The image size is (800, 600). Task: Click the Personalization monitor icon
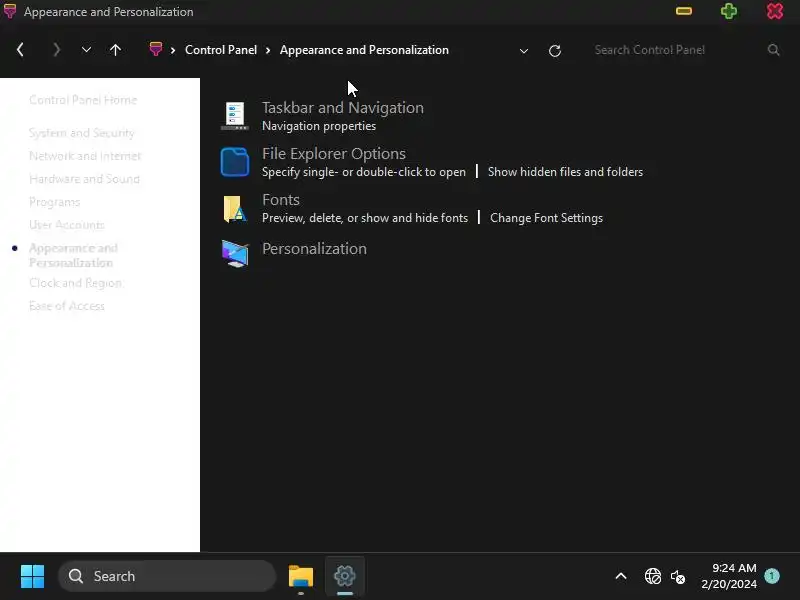click(x=235, y=254)
